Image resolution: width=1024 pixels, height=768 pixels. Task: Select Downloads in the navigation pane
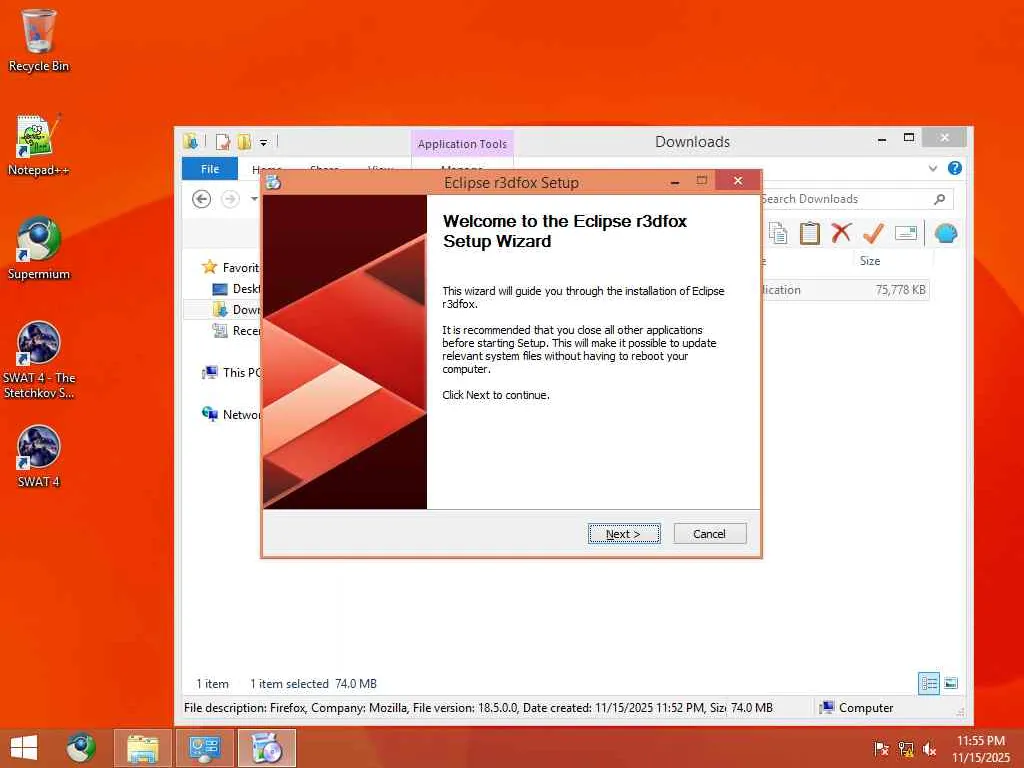point(237,310)
